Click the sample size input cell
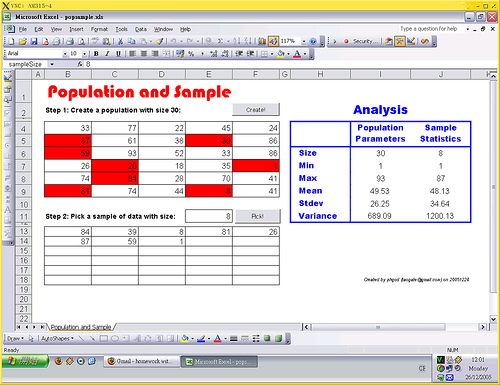The width and height of the screenshot is (500, 385). coord(209,216)
